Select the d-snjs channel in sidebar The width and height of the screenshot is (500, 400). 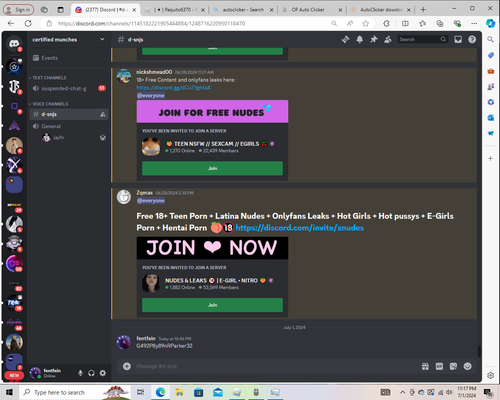[69, 114]
